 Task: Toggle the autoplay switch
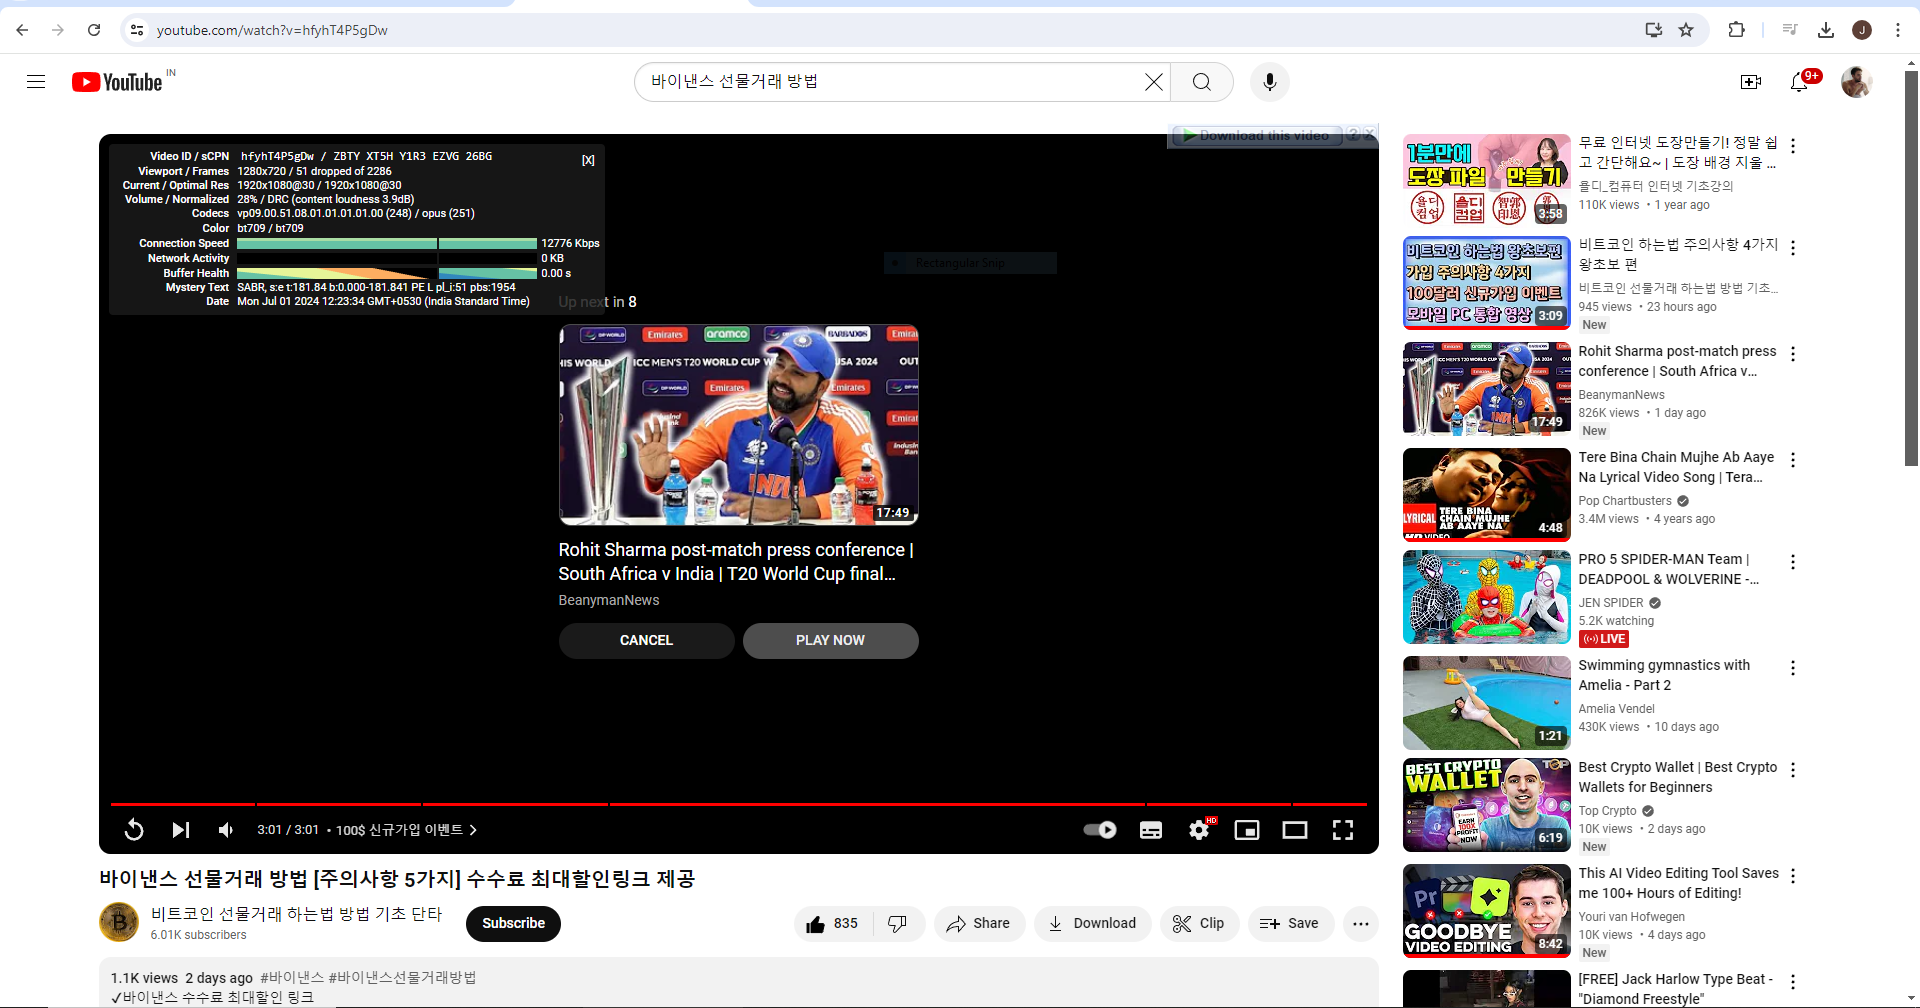tap(1100, 830)
